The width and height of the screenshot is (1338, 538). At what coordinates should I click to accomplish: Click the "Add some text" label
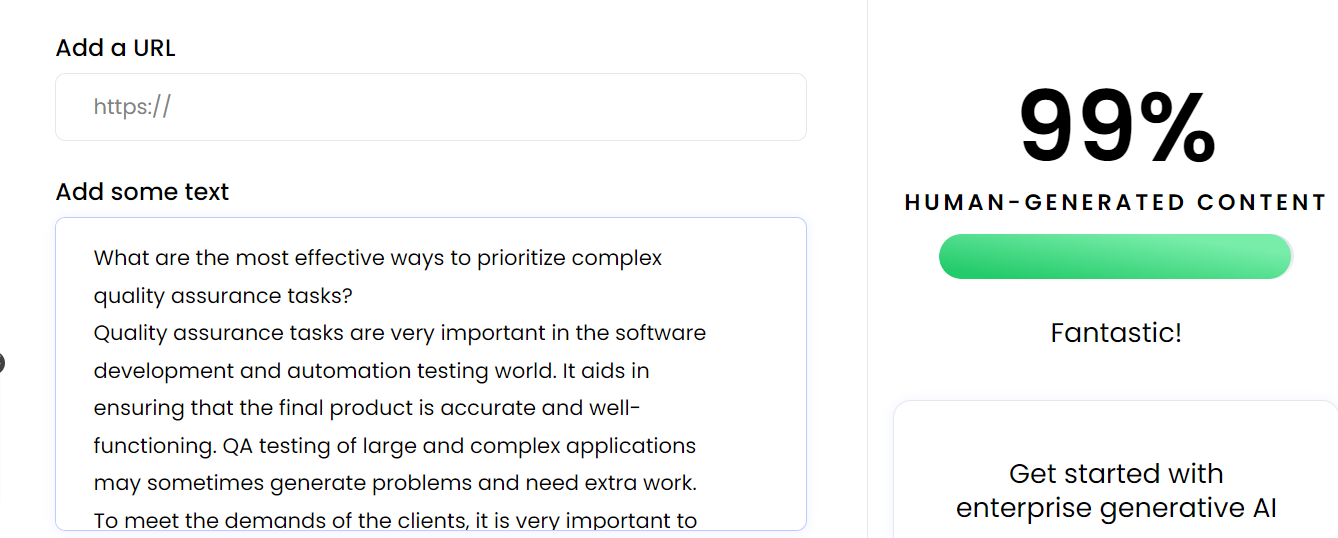142,192
